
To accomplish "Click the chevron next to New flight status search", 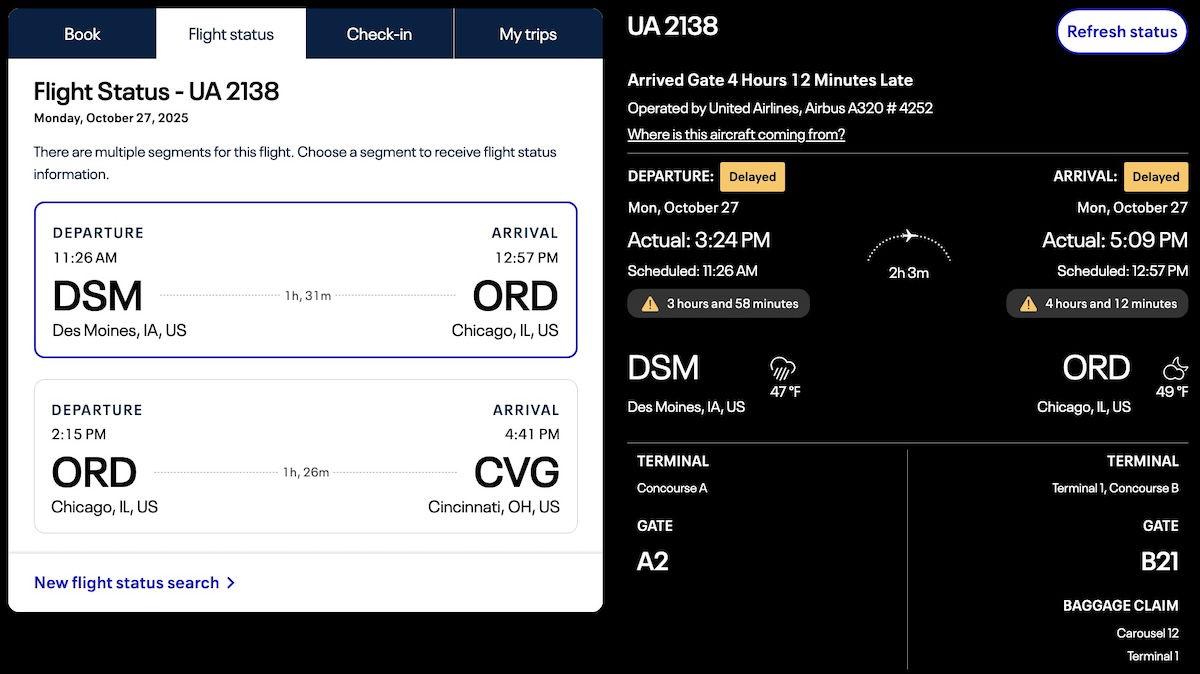I will [x=231, y=583].
